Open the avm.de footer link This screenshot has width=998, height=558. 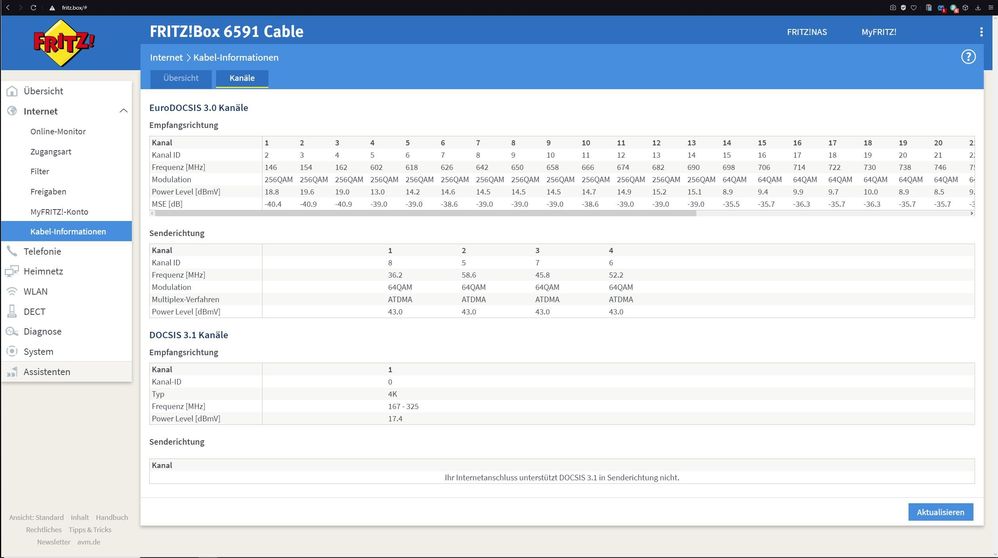click(x=88, y=542)
